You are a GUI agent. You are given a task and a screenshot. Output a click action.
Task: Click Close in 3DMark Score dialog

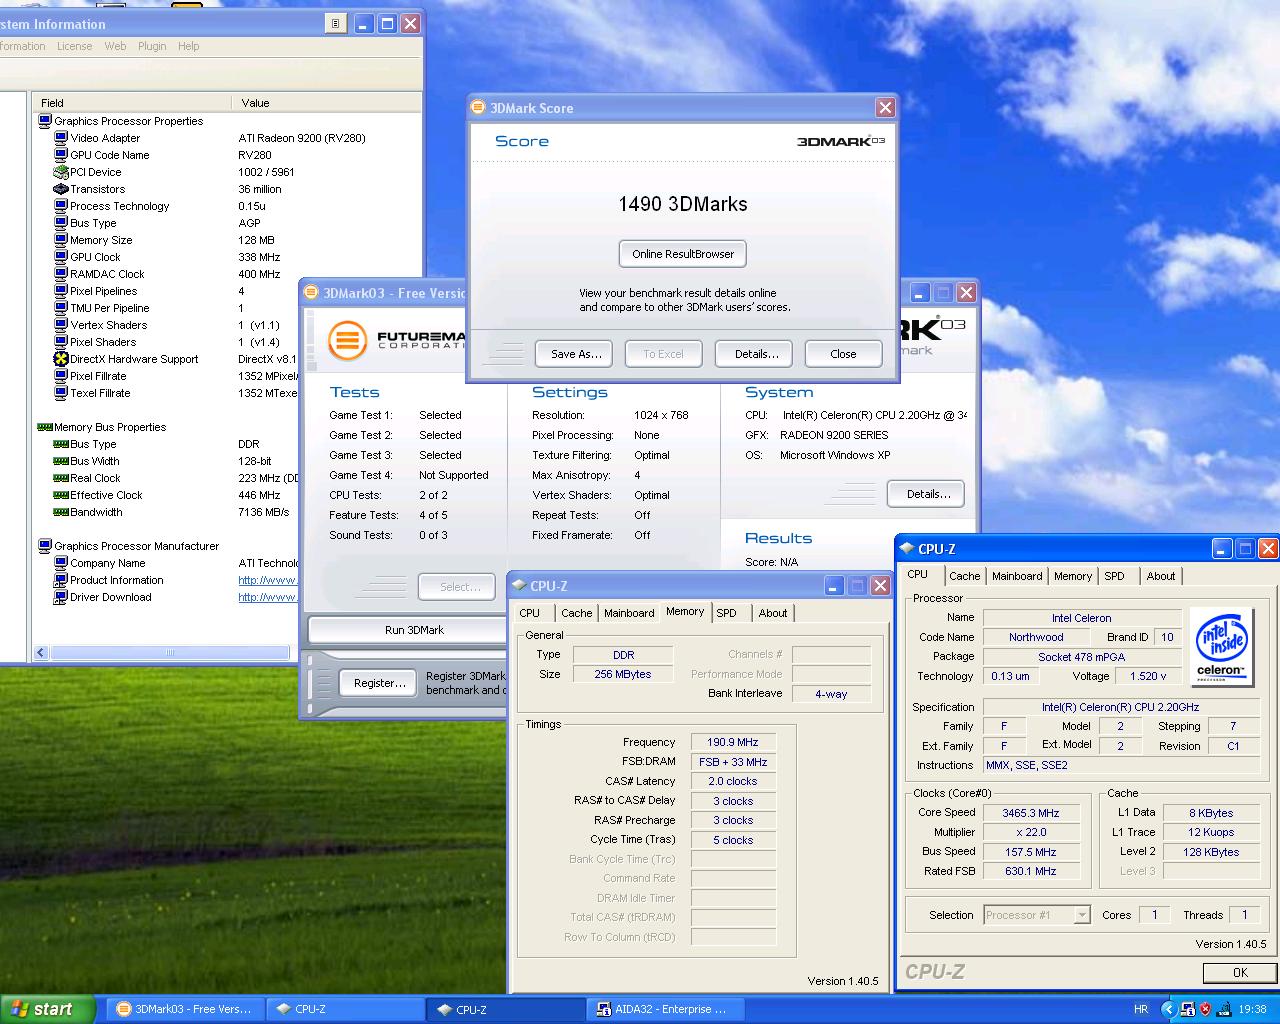tap(843, 354)
